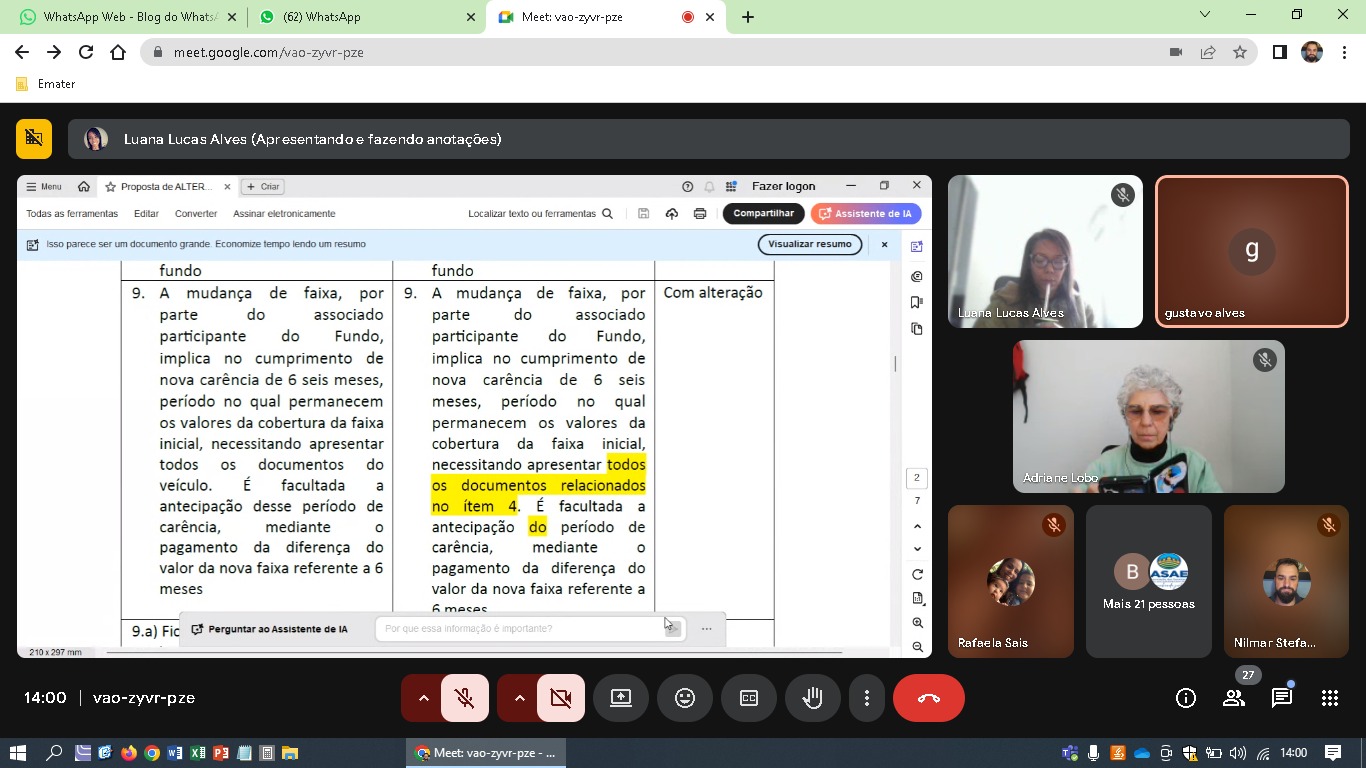The height and width of the screenshot is (768, 1366).
Task: Open the emoji reactions button
Action: point(685,698)
